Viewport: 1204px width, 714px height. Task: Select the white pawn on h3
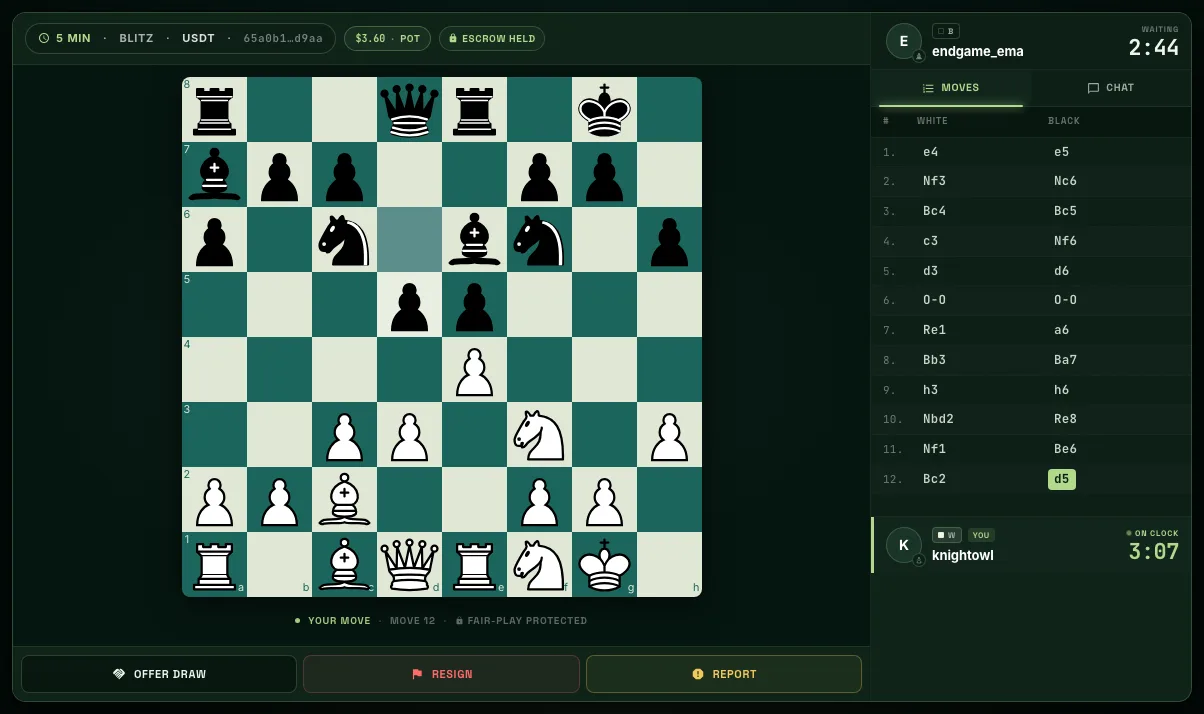click(669, 435)
